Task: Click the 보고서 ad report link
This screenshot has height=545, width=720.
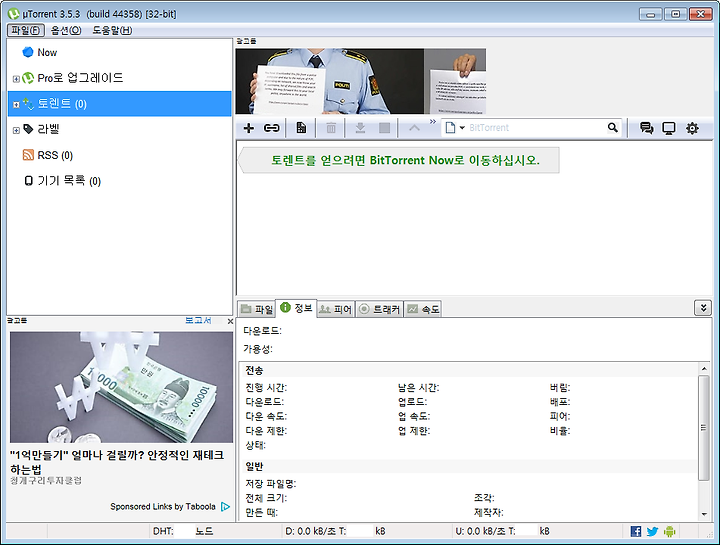Action: click(x=198, y=320)
